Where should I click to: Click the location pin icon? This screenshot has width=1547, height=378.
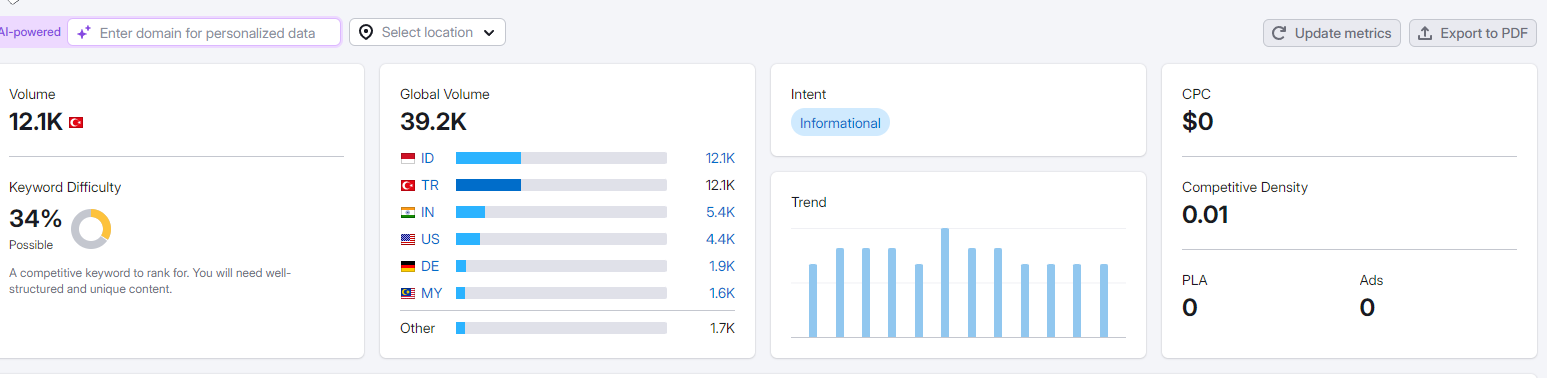(365, 32)
